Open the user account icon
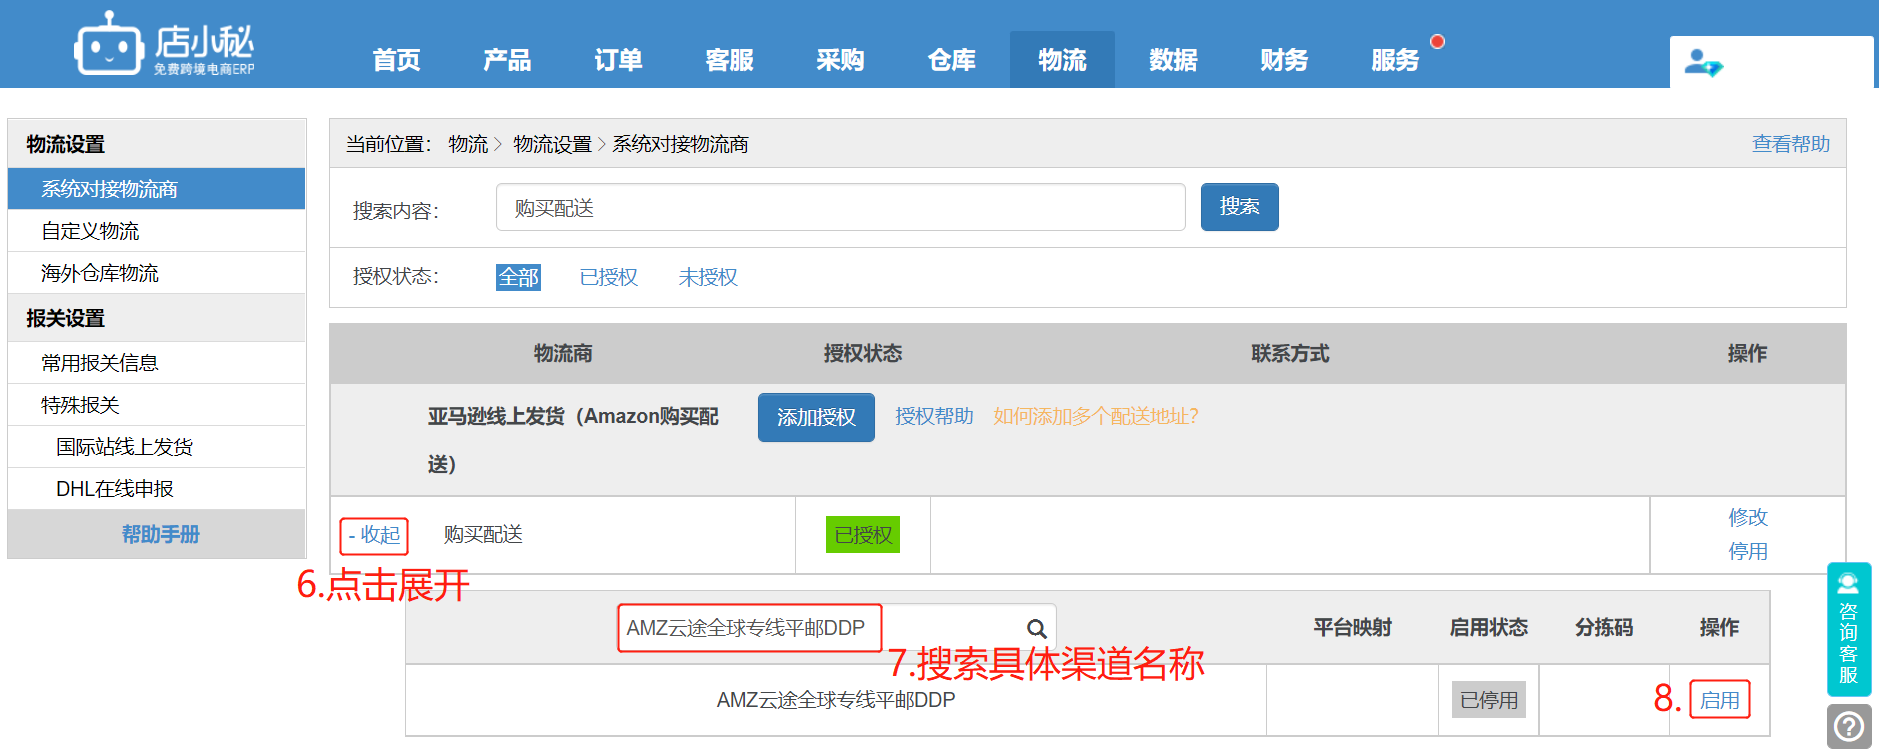 coord(1703,63)
